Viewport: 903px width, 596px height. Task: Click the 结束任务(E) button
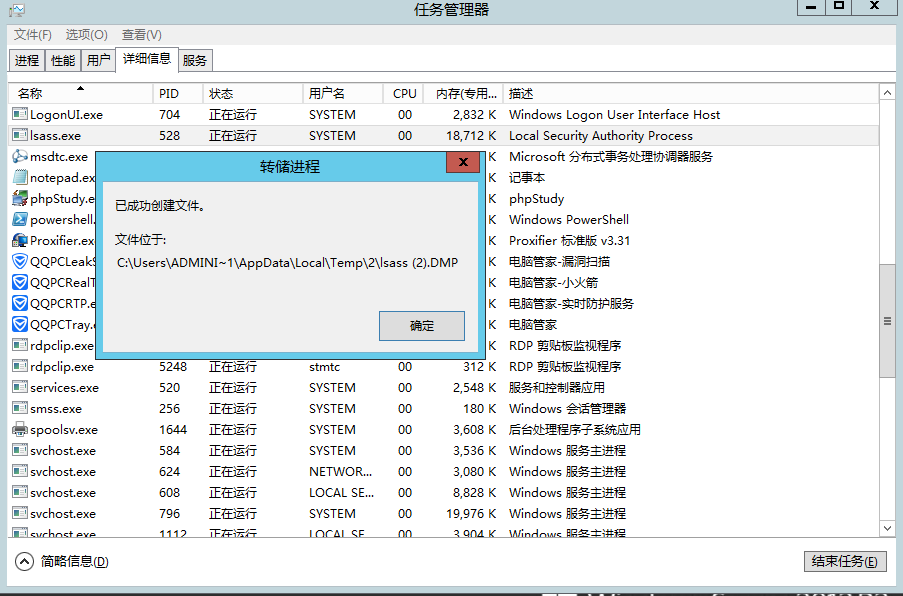pos(845,561)
